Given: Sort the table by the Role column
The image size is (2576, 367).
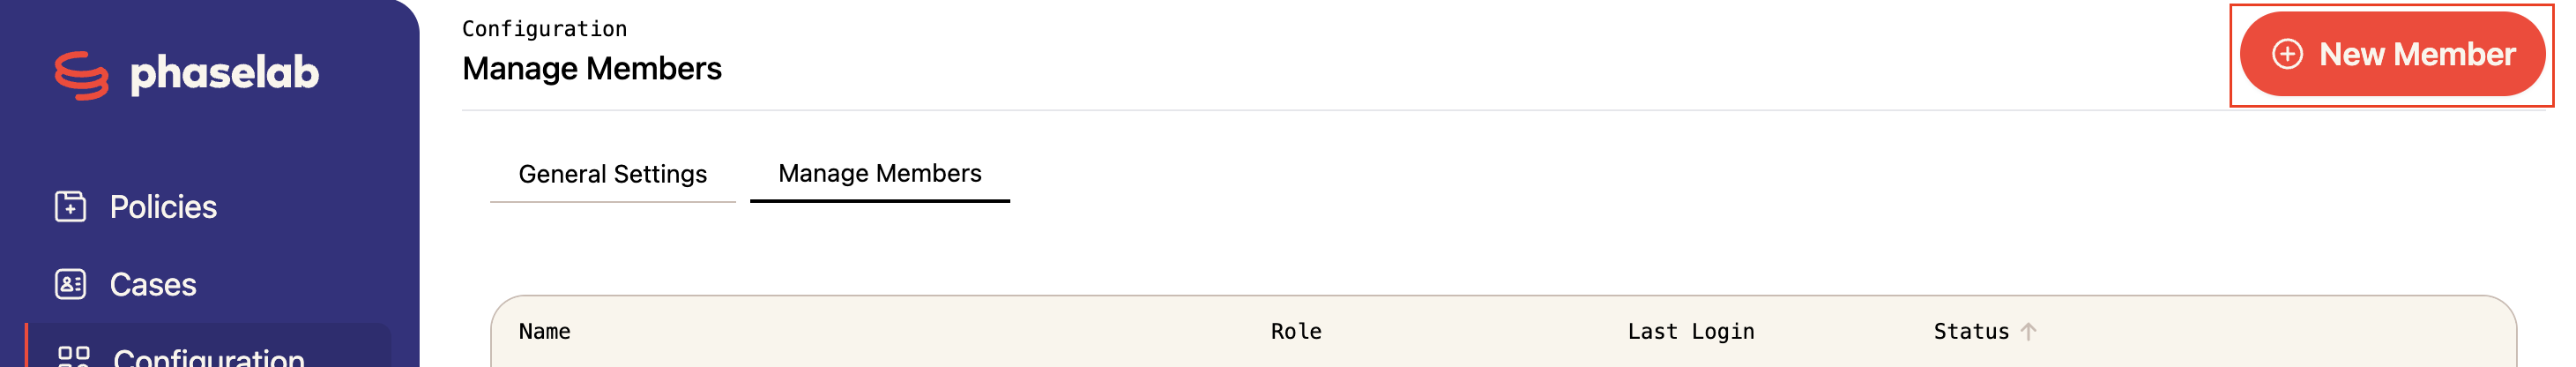Looking at the screenshot, I should 1296,332.
